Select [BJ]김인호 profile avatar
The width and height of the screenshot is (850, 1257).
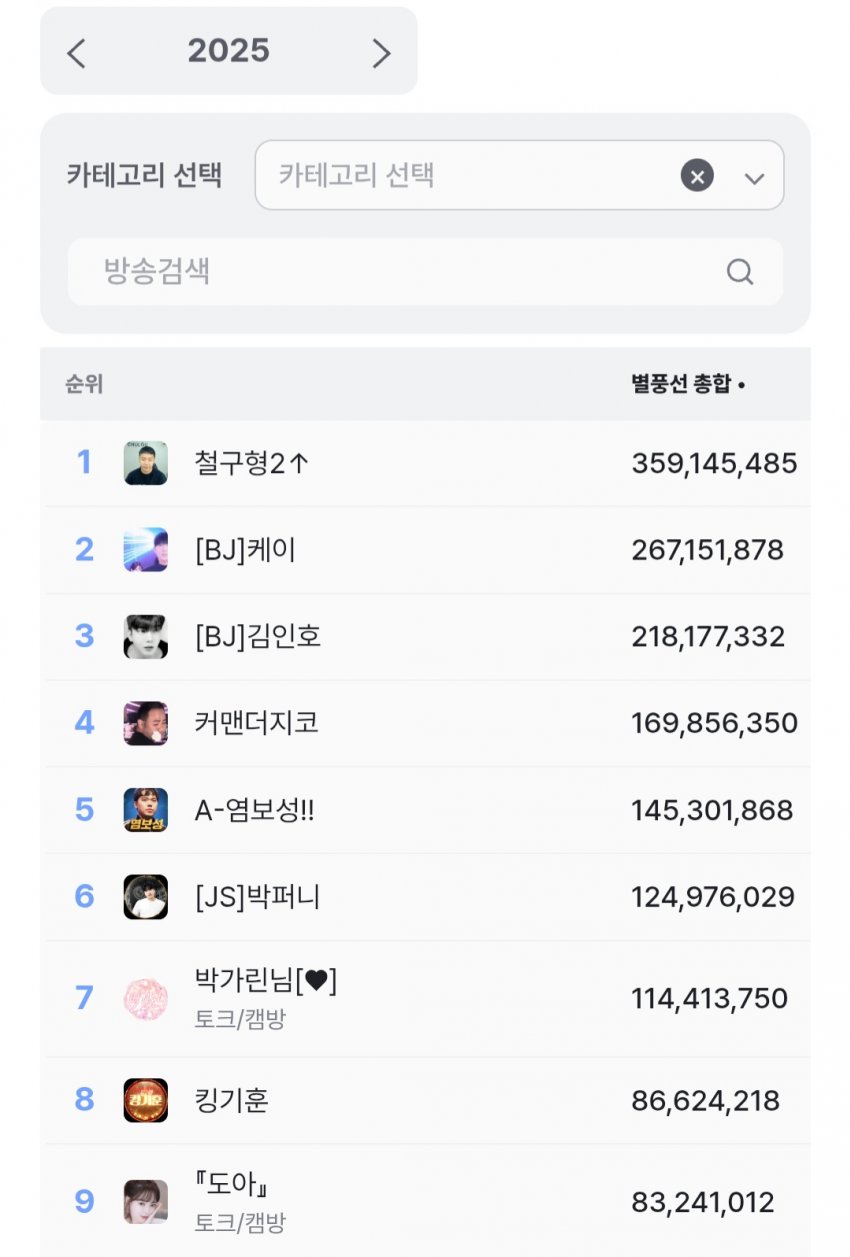pyautogui.click(x=146, y=637)
